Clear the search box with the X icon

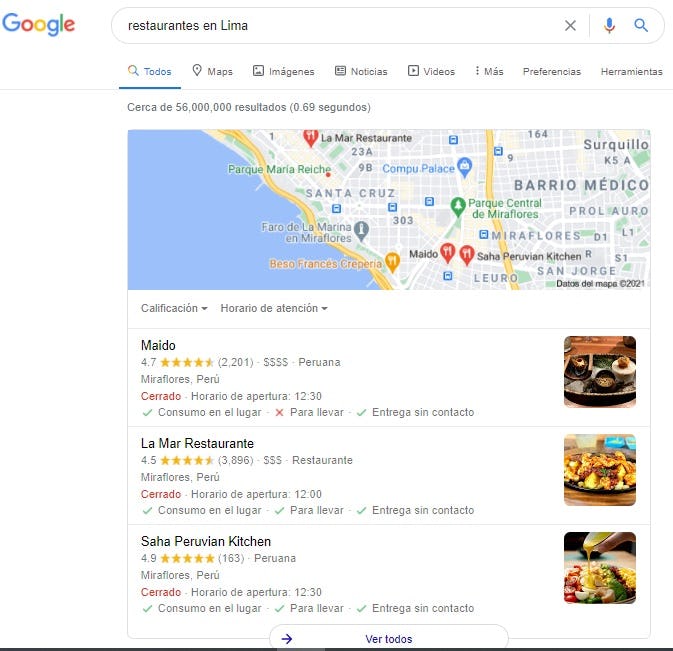click(x=570, y=26)
